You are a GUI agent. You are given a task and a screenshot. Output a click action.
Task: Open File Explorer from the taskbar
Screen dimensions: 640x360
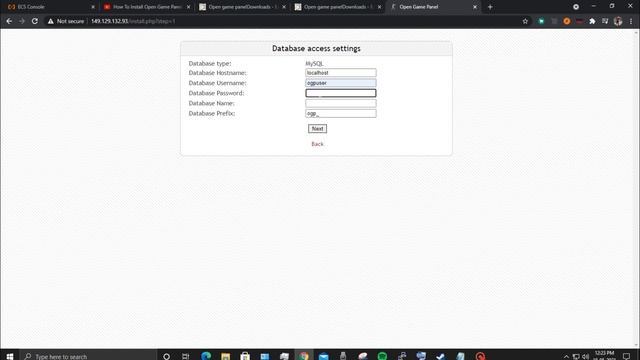[x=225, y=356]
